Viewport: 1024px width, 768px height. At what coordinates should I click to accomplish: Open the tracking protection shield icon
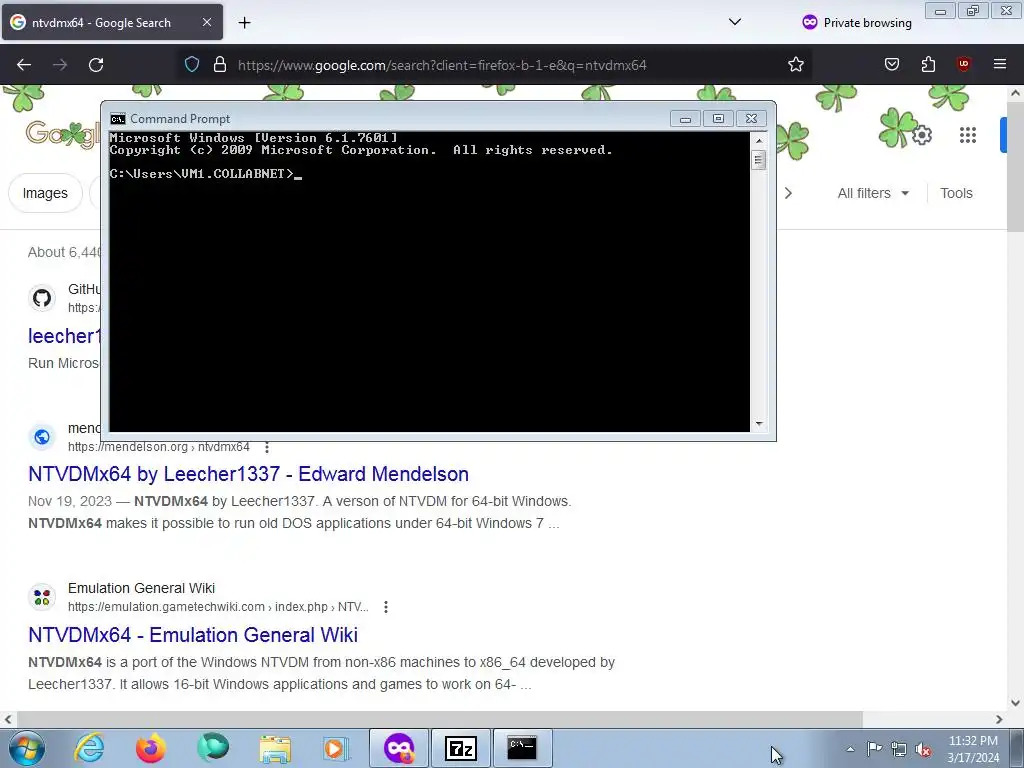(191, 65)
